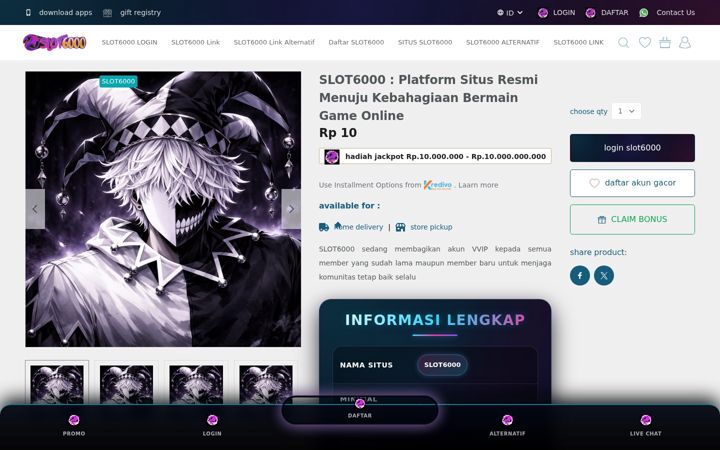Share product on X (Twitter)
The width and height of the screenshot is (720, 450).
tap(604, 276)
